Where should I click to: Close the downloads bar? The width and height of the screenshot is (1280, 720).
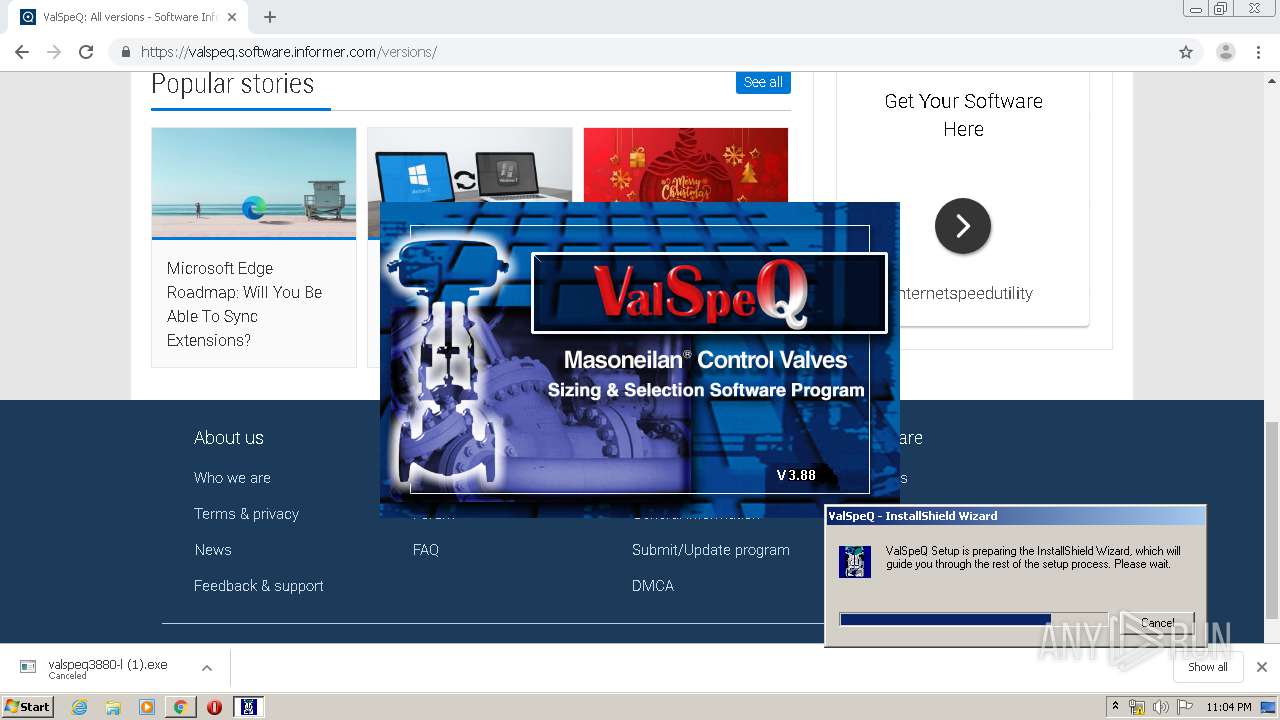click(1262, 667)
